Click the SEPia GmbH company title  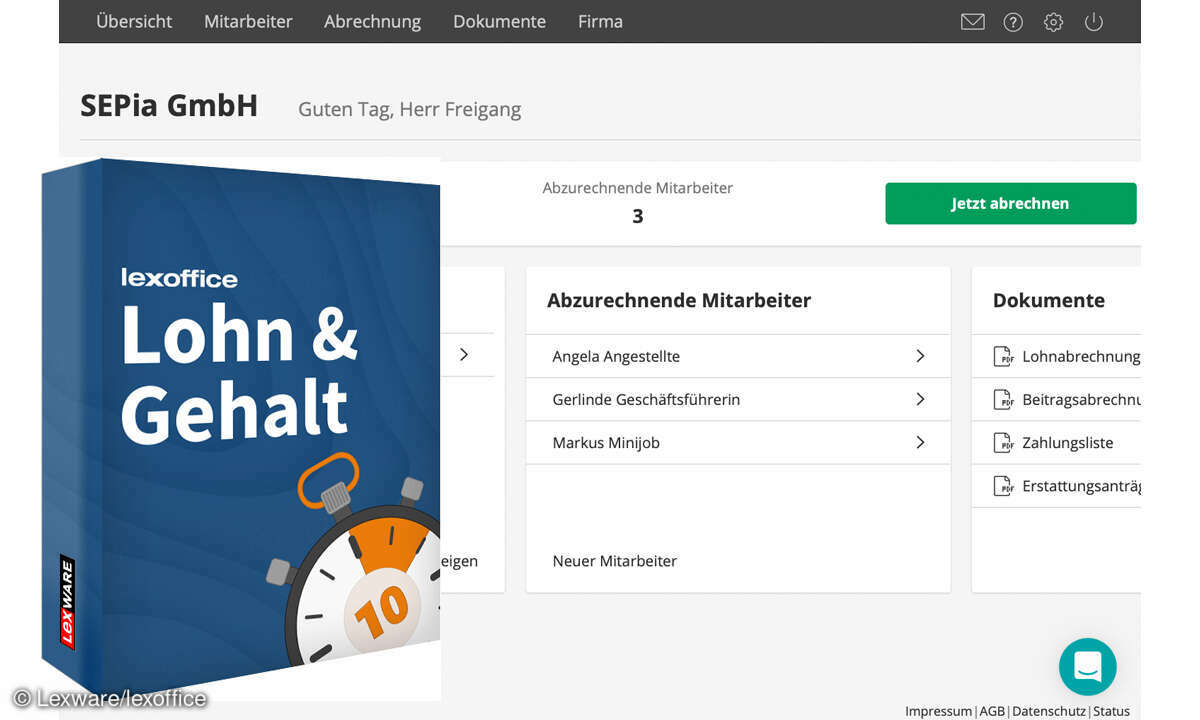pos(169,105)
